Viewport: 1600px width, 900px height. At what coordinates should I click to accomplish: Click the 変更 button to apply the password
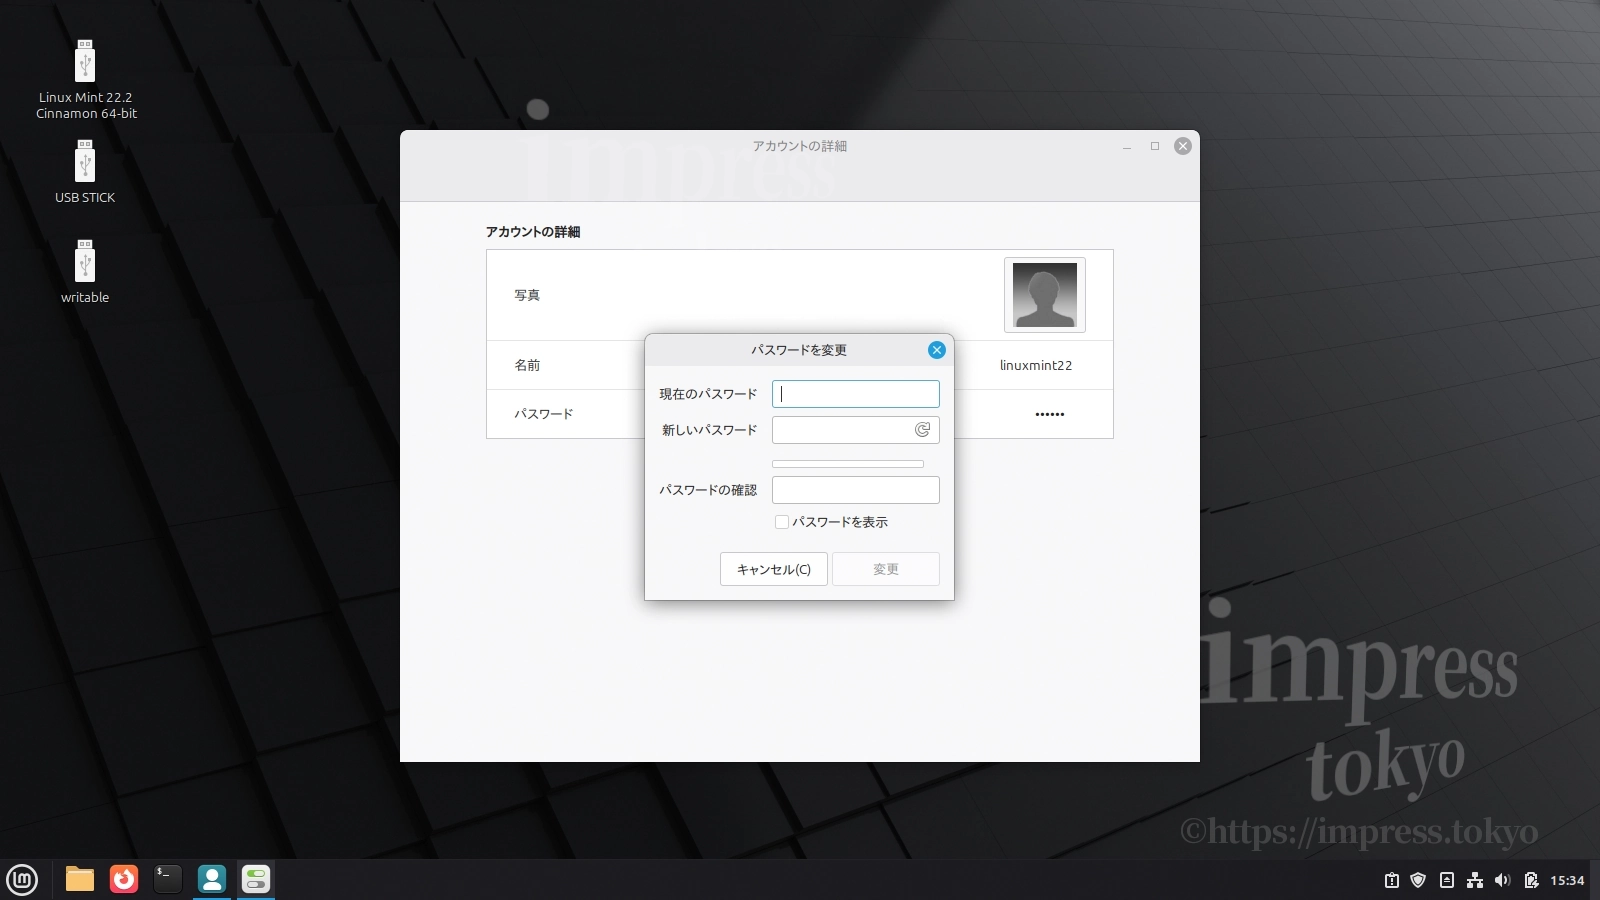click(x=885, y=569)
